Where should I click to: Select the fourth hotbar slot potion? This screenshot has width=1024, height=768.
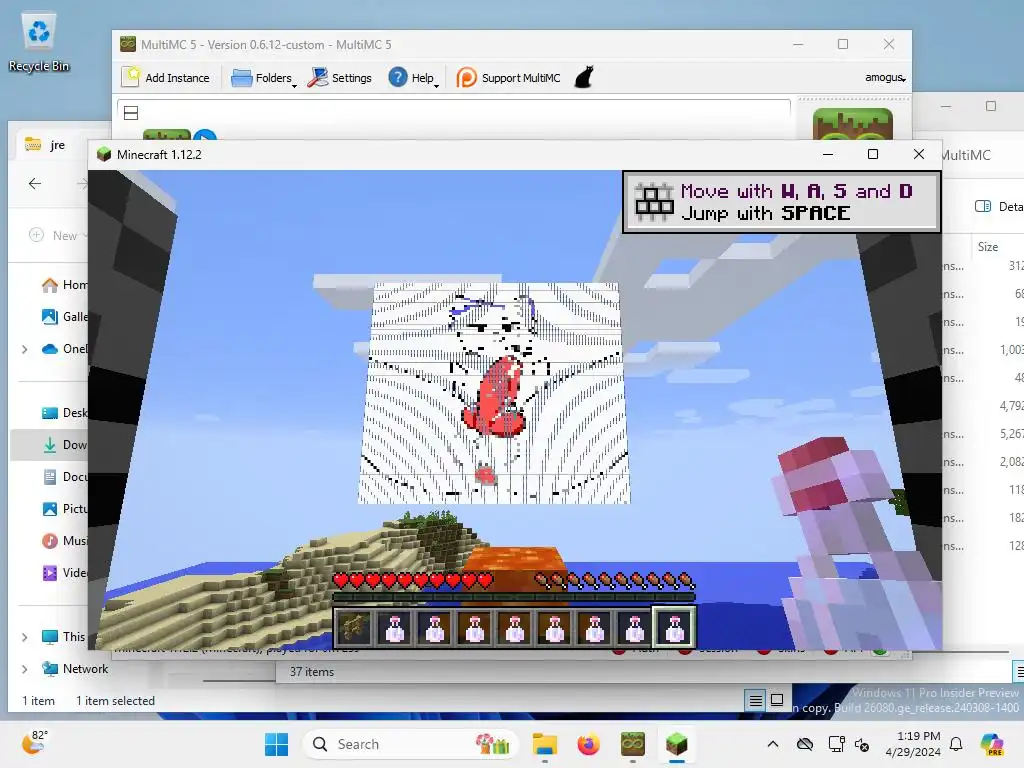[x=475, y=628]
